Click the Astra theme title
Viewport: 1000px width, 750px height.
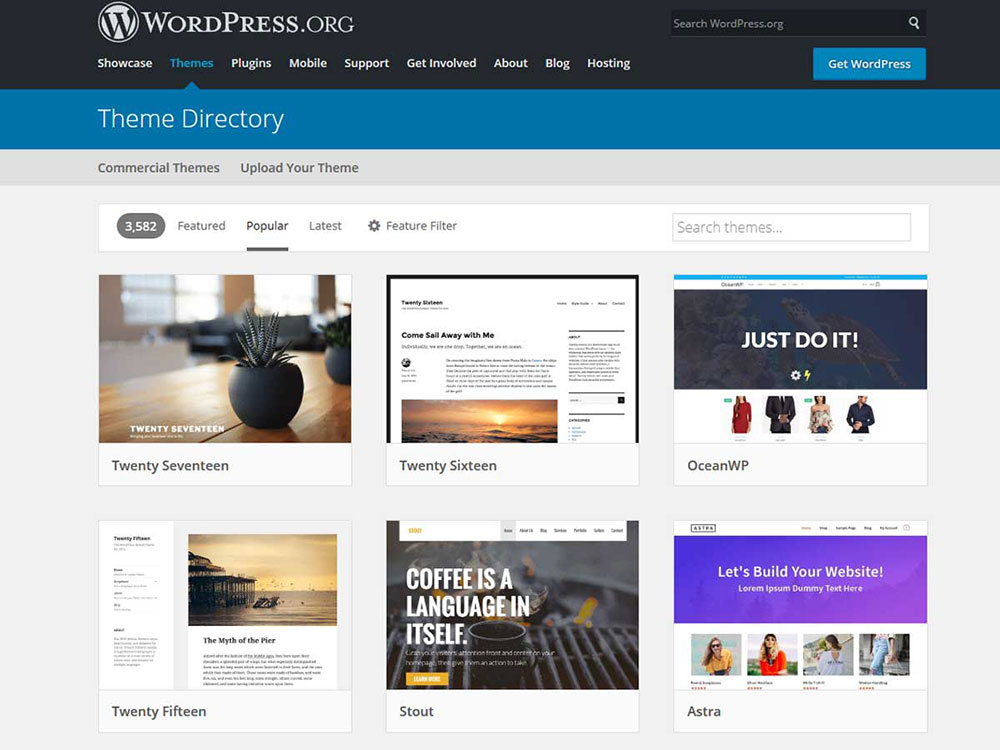point(704,711)
